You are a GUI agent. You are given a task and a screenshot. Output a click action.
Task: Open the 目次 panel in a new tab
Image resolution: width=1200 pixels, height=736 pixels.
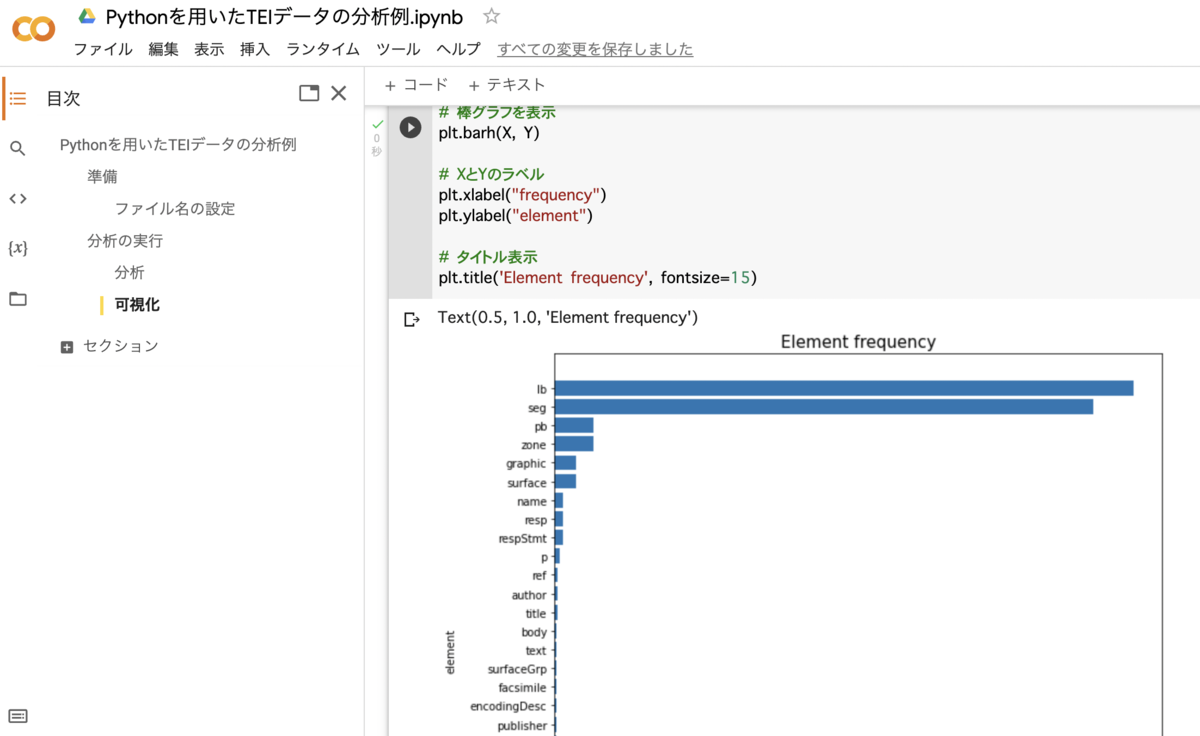(308, 92)
